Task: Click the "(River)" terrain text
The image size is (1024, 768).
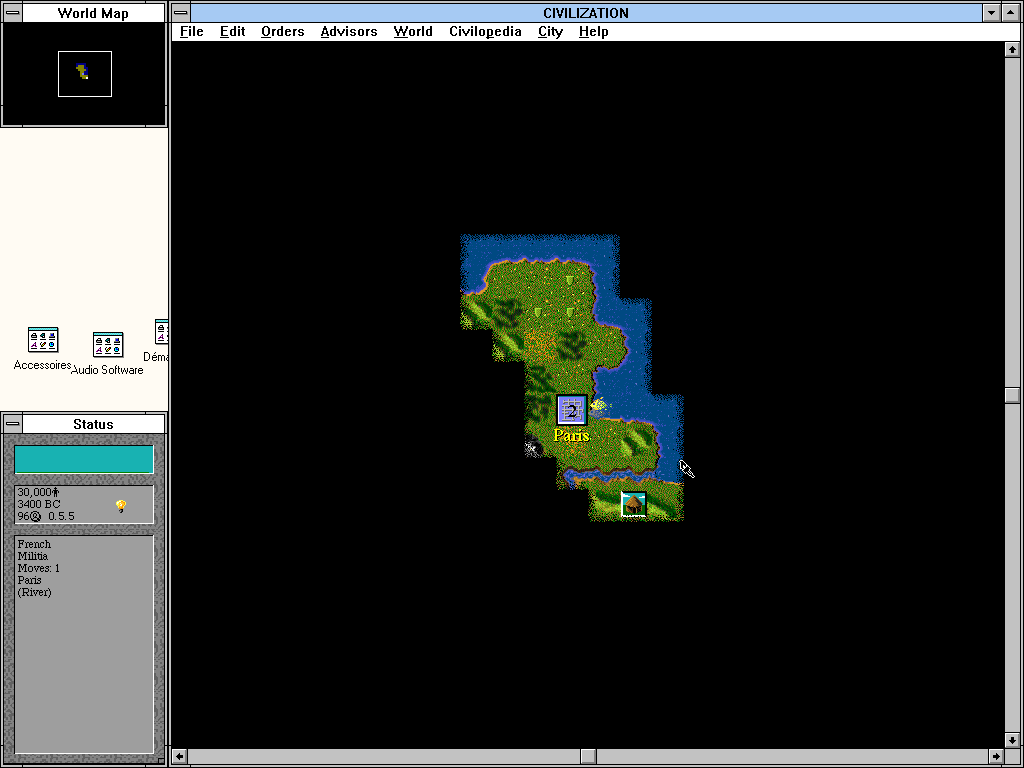Action: click(35, 592)
